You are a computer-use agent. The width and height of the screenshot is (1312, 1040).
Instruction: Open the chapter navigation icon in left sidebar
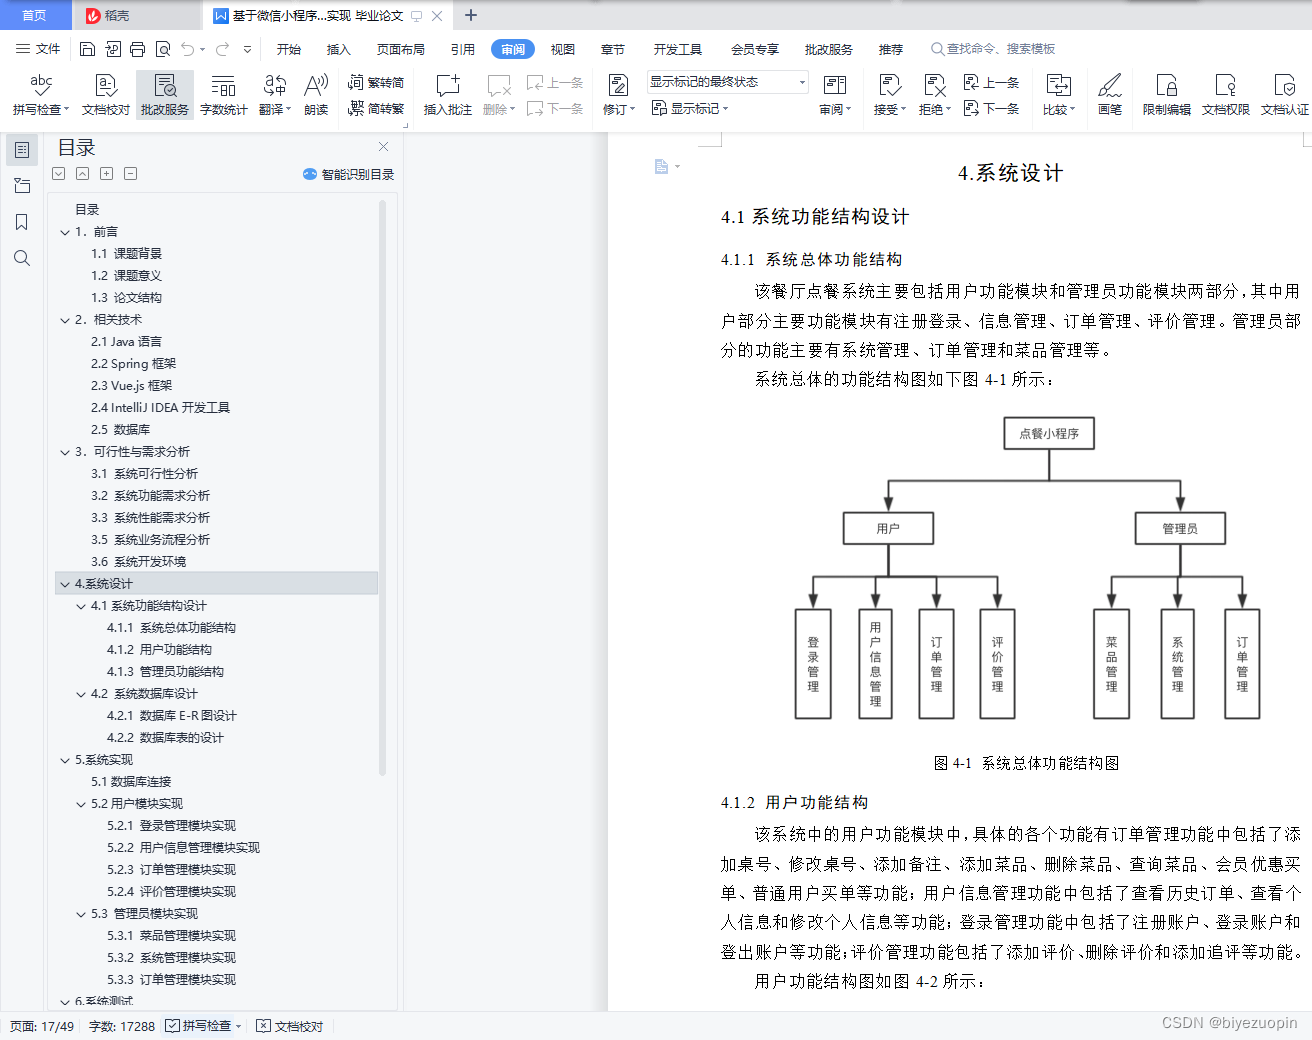(22, 186)
